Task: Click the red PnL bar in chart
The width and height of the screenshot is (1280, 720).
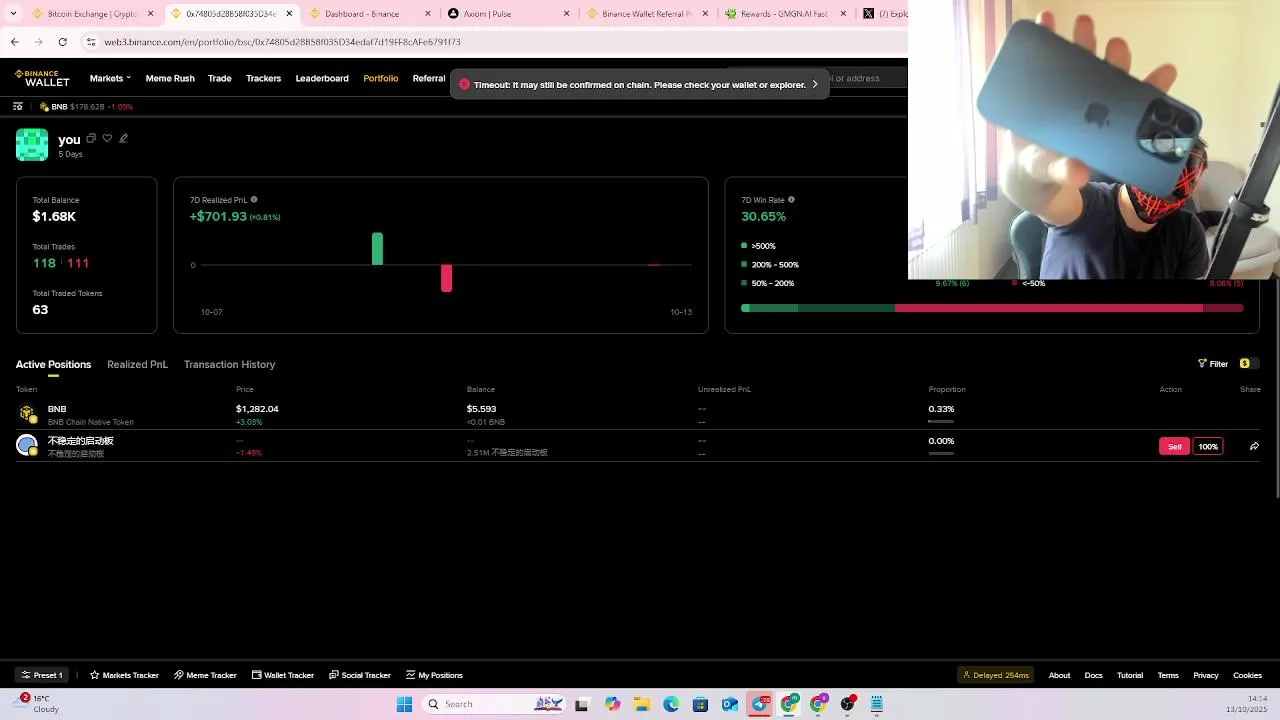Action: click(x=446, y=278)
